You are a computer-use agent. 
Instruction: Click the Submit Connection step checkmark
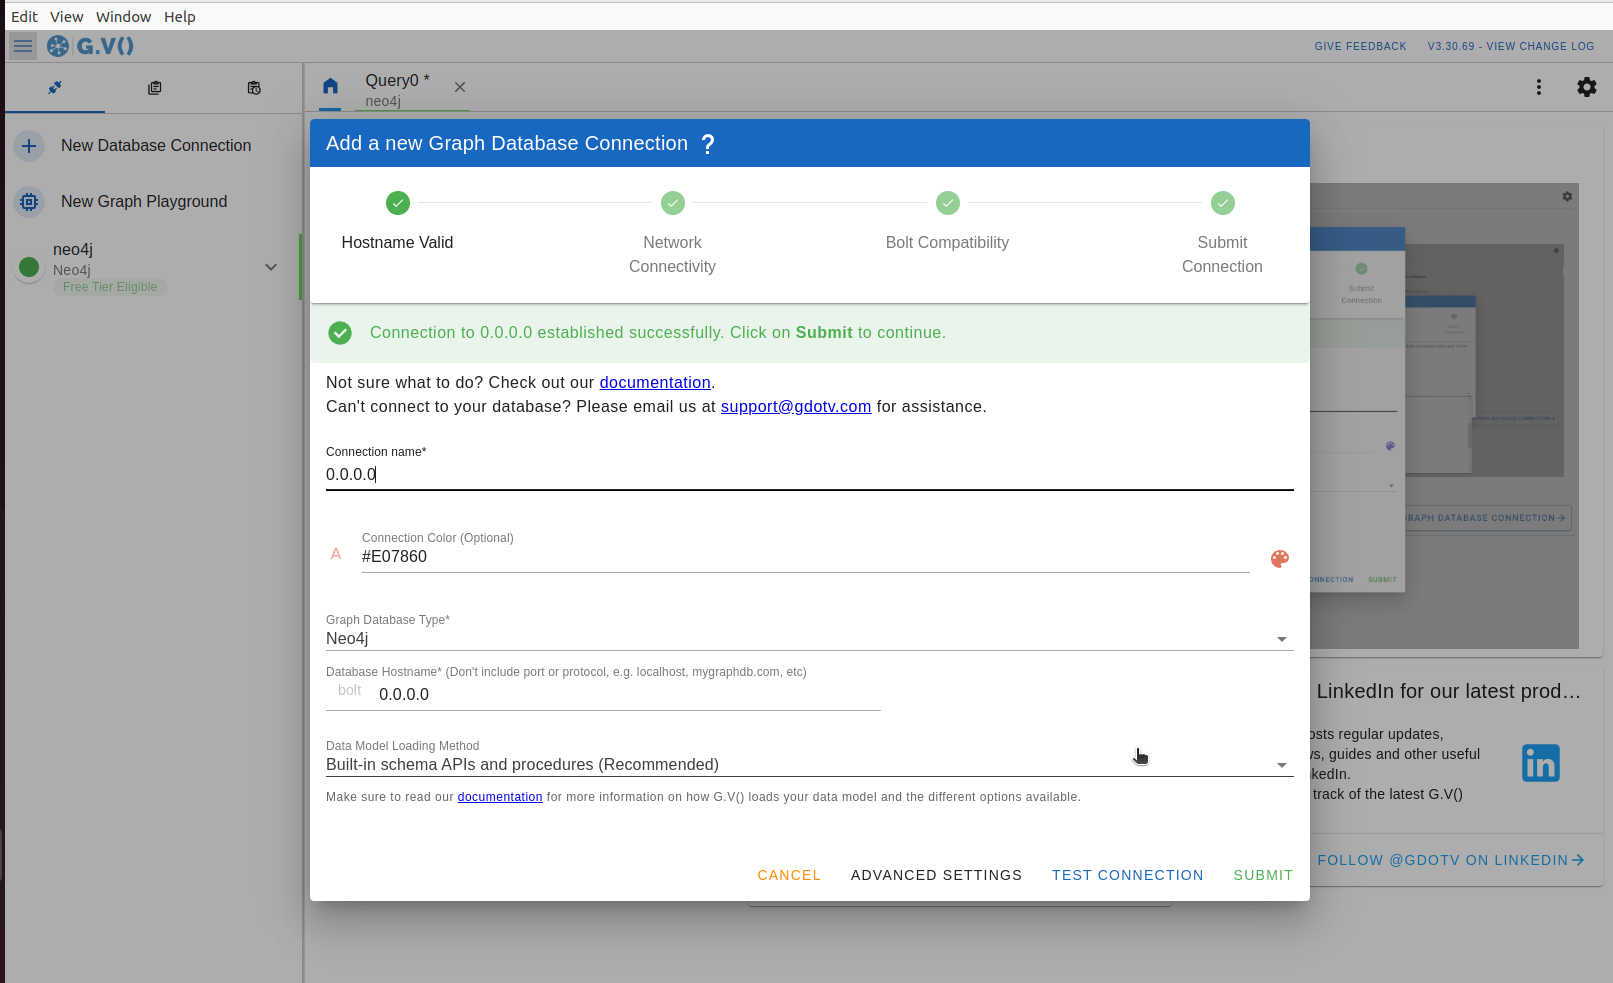tap(1223, 203)
